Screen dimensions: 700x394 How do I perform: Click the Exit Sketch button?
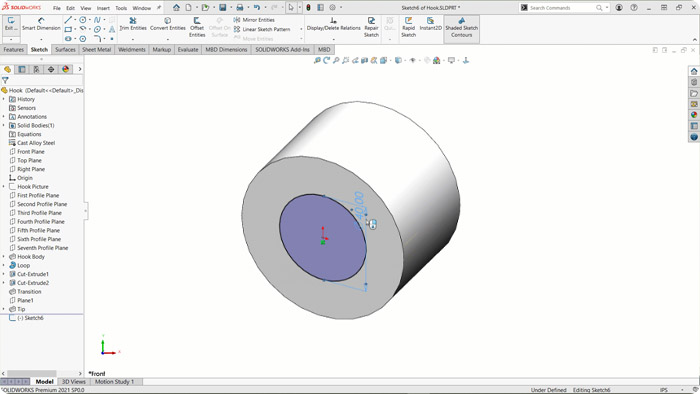(x=11, y=24)
